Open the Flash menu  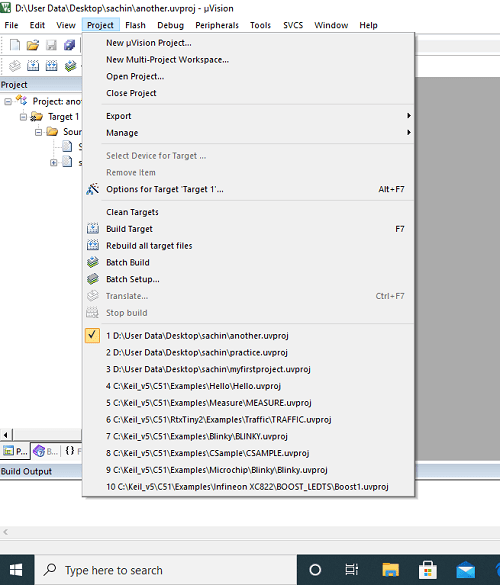pos(135,25)
